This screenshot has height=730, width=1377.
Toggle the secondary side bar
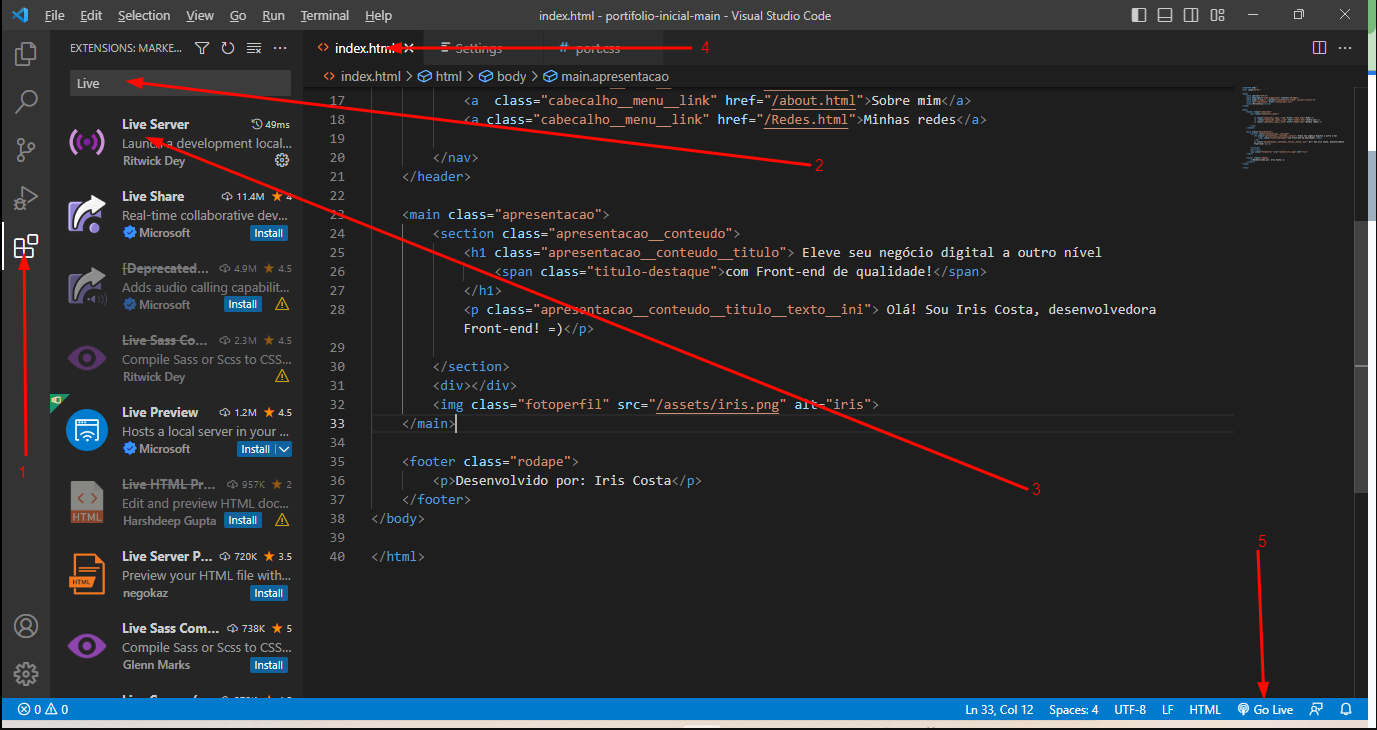(x=1192, y=15)
